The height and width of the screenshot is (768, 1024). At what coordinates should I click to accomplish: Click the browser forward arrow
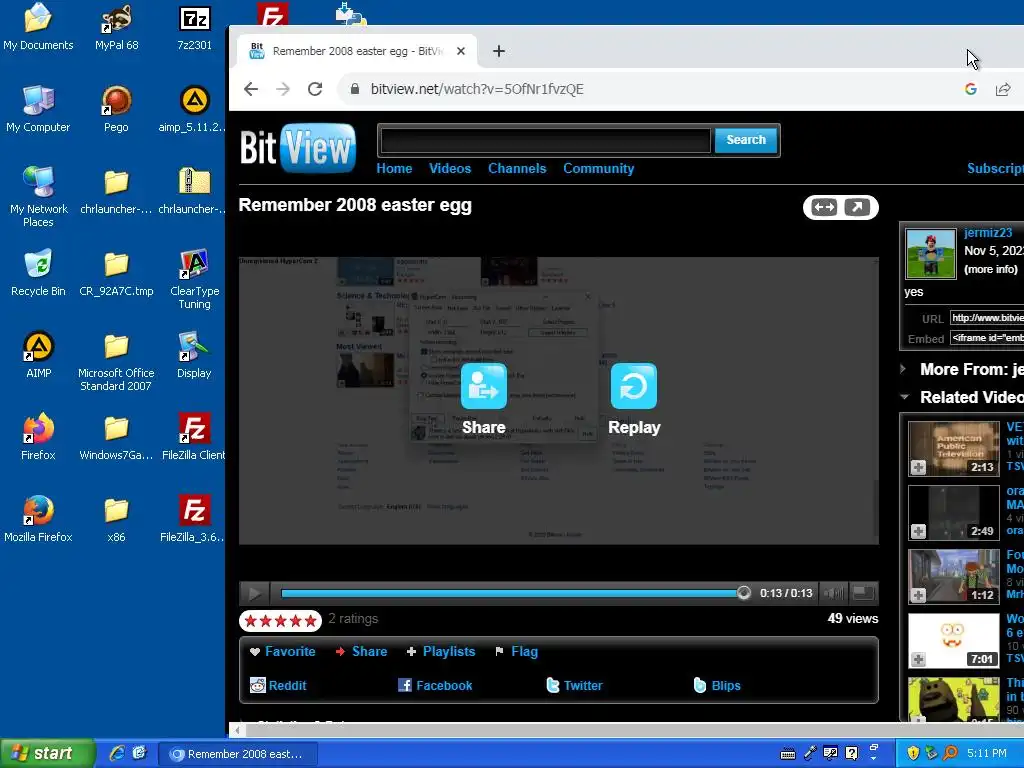point(283,89)
